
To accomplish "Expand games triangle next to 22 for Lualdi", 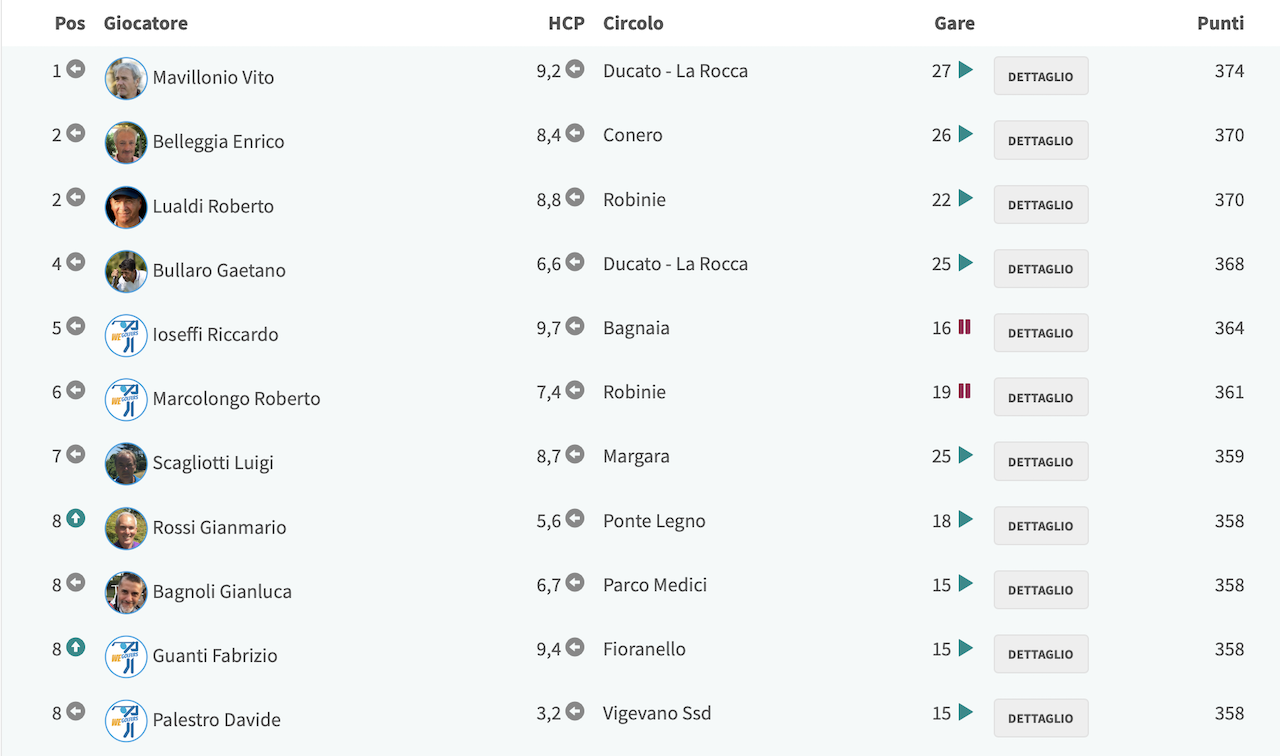I will 965,198.
